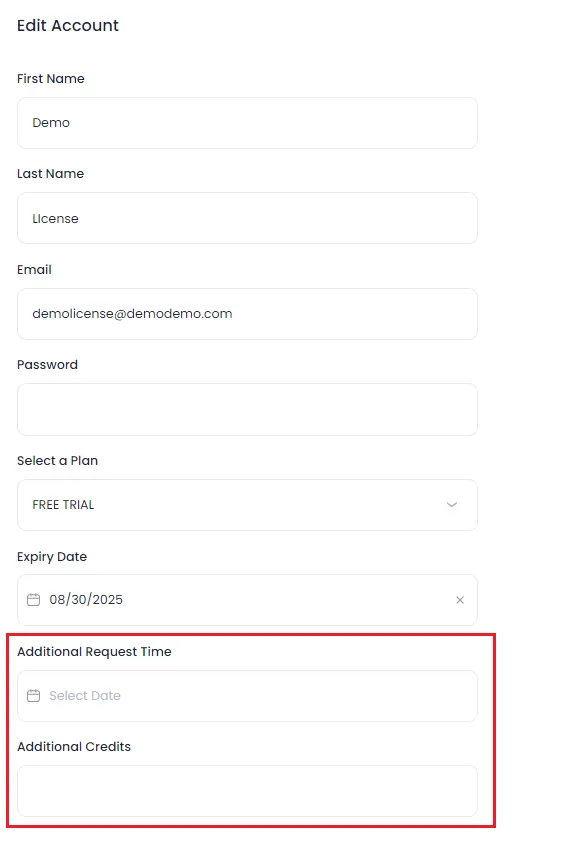Click the Edit Account heading
Image resolution: width=561 pixels, height=845 pixels.
tap(68, 25)
